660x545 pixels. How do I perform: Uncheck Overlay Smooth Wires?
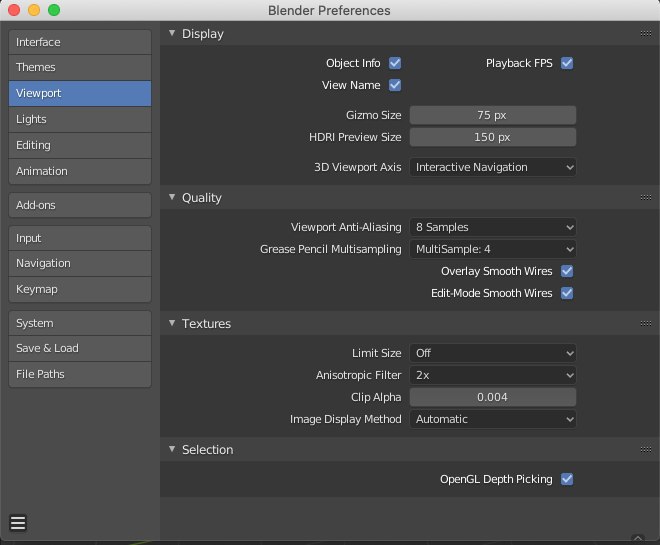click(x=567, y=271)
